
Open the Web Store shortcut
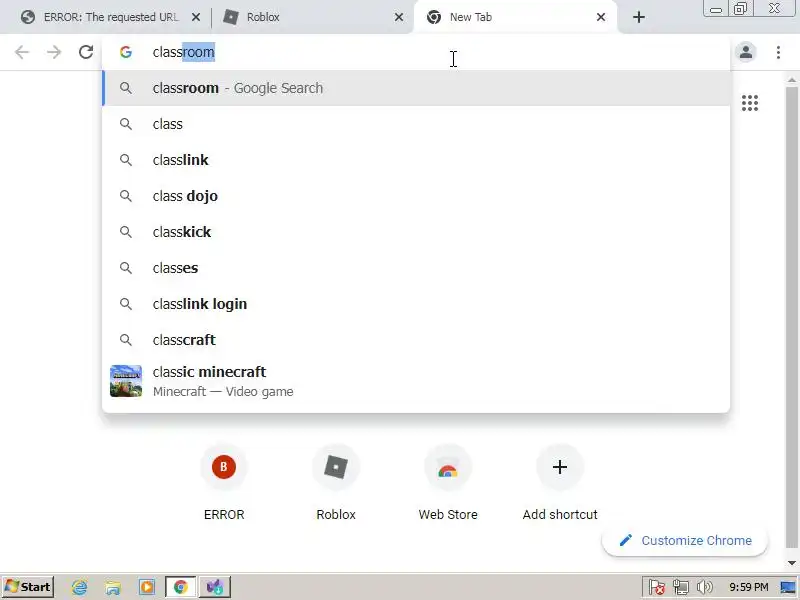coord(448,483)
